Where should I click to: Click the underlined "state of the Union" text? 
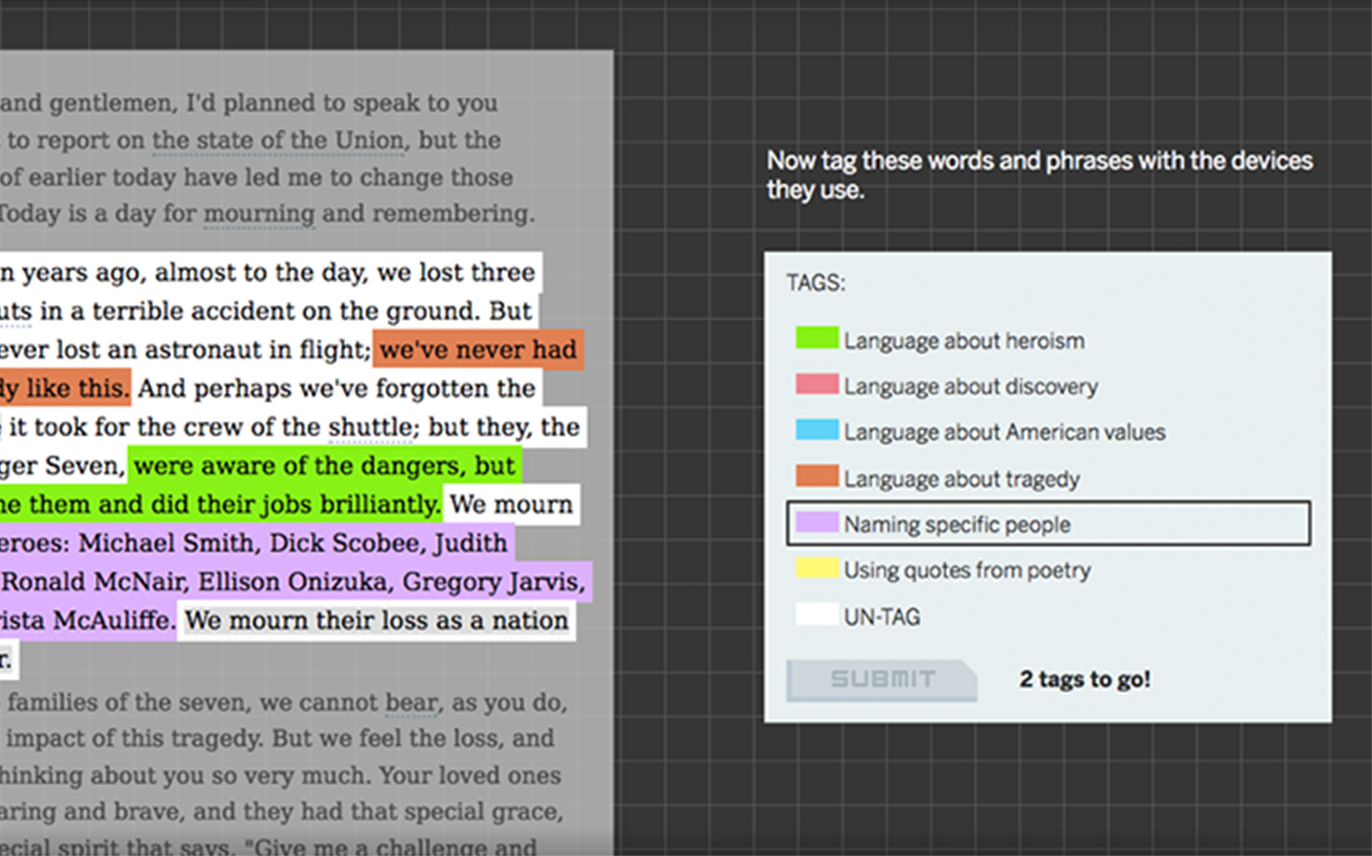pyautogui.click(x=278, y=140)
